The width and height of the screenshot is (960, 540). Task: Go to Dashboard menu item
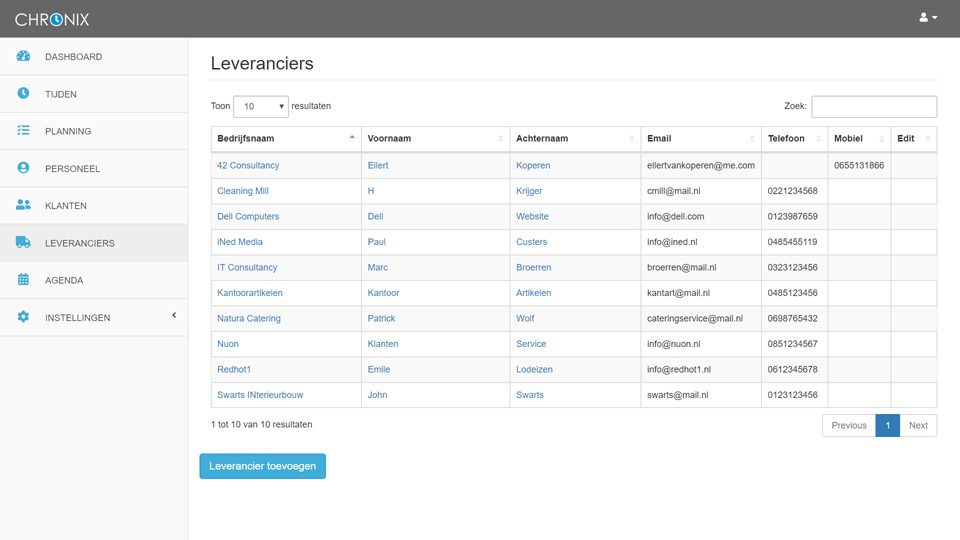[x=94, y=56]
